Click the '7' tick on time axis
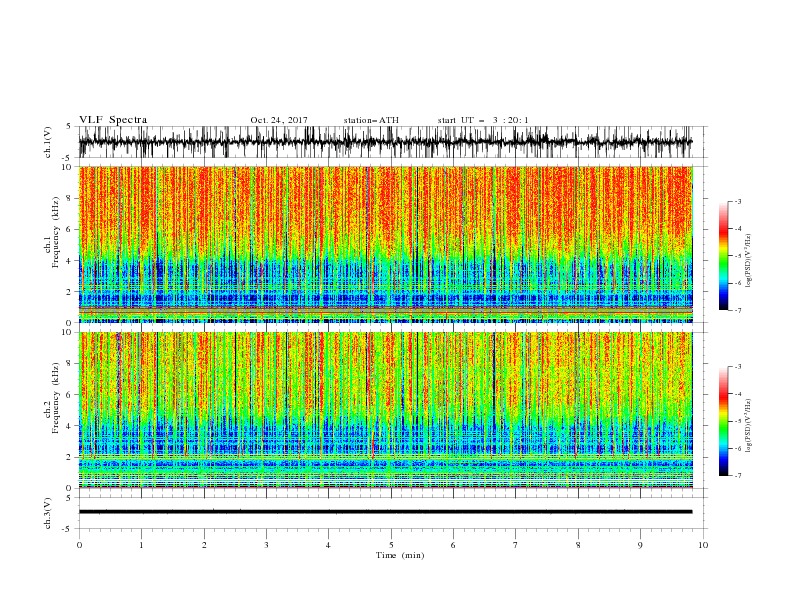The width and height of the screenshot is (792, 612). coord(516,545)
